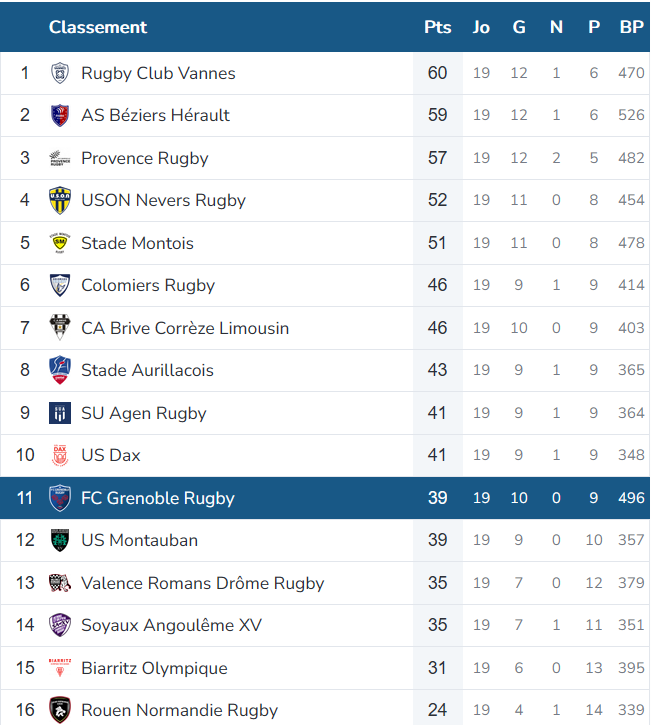The image size is (651, 725).
Task: Click the Stade Montois team badge
Action: pyautogui.click(x=60, y=243)
